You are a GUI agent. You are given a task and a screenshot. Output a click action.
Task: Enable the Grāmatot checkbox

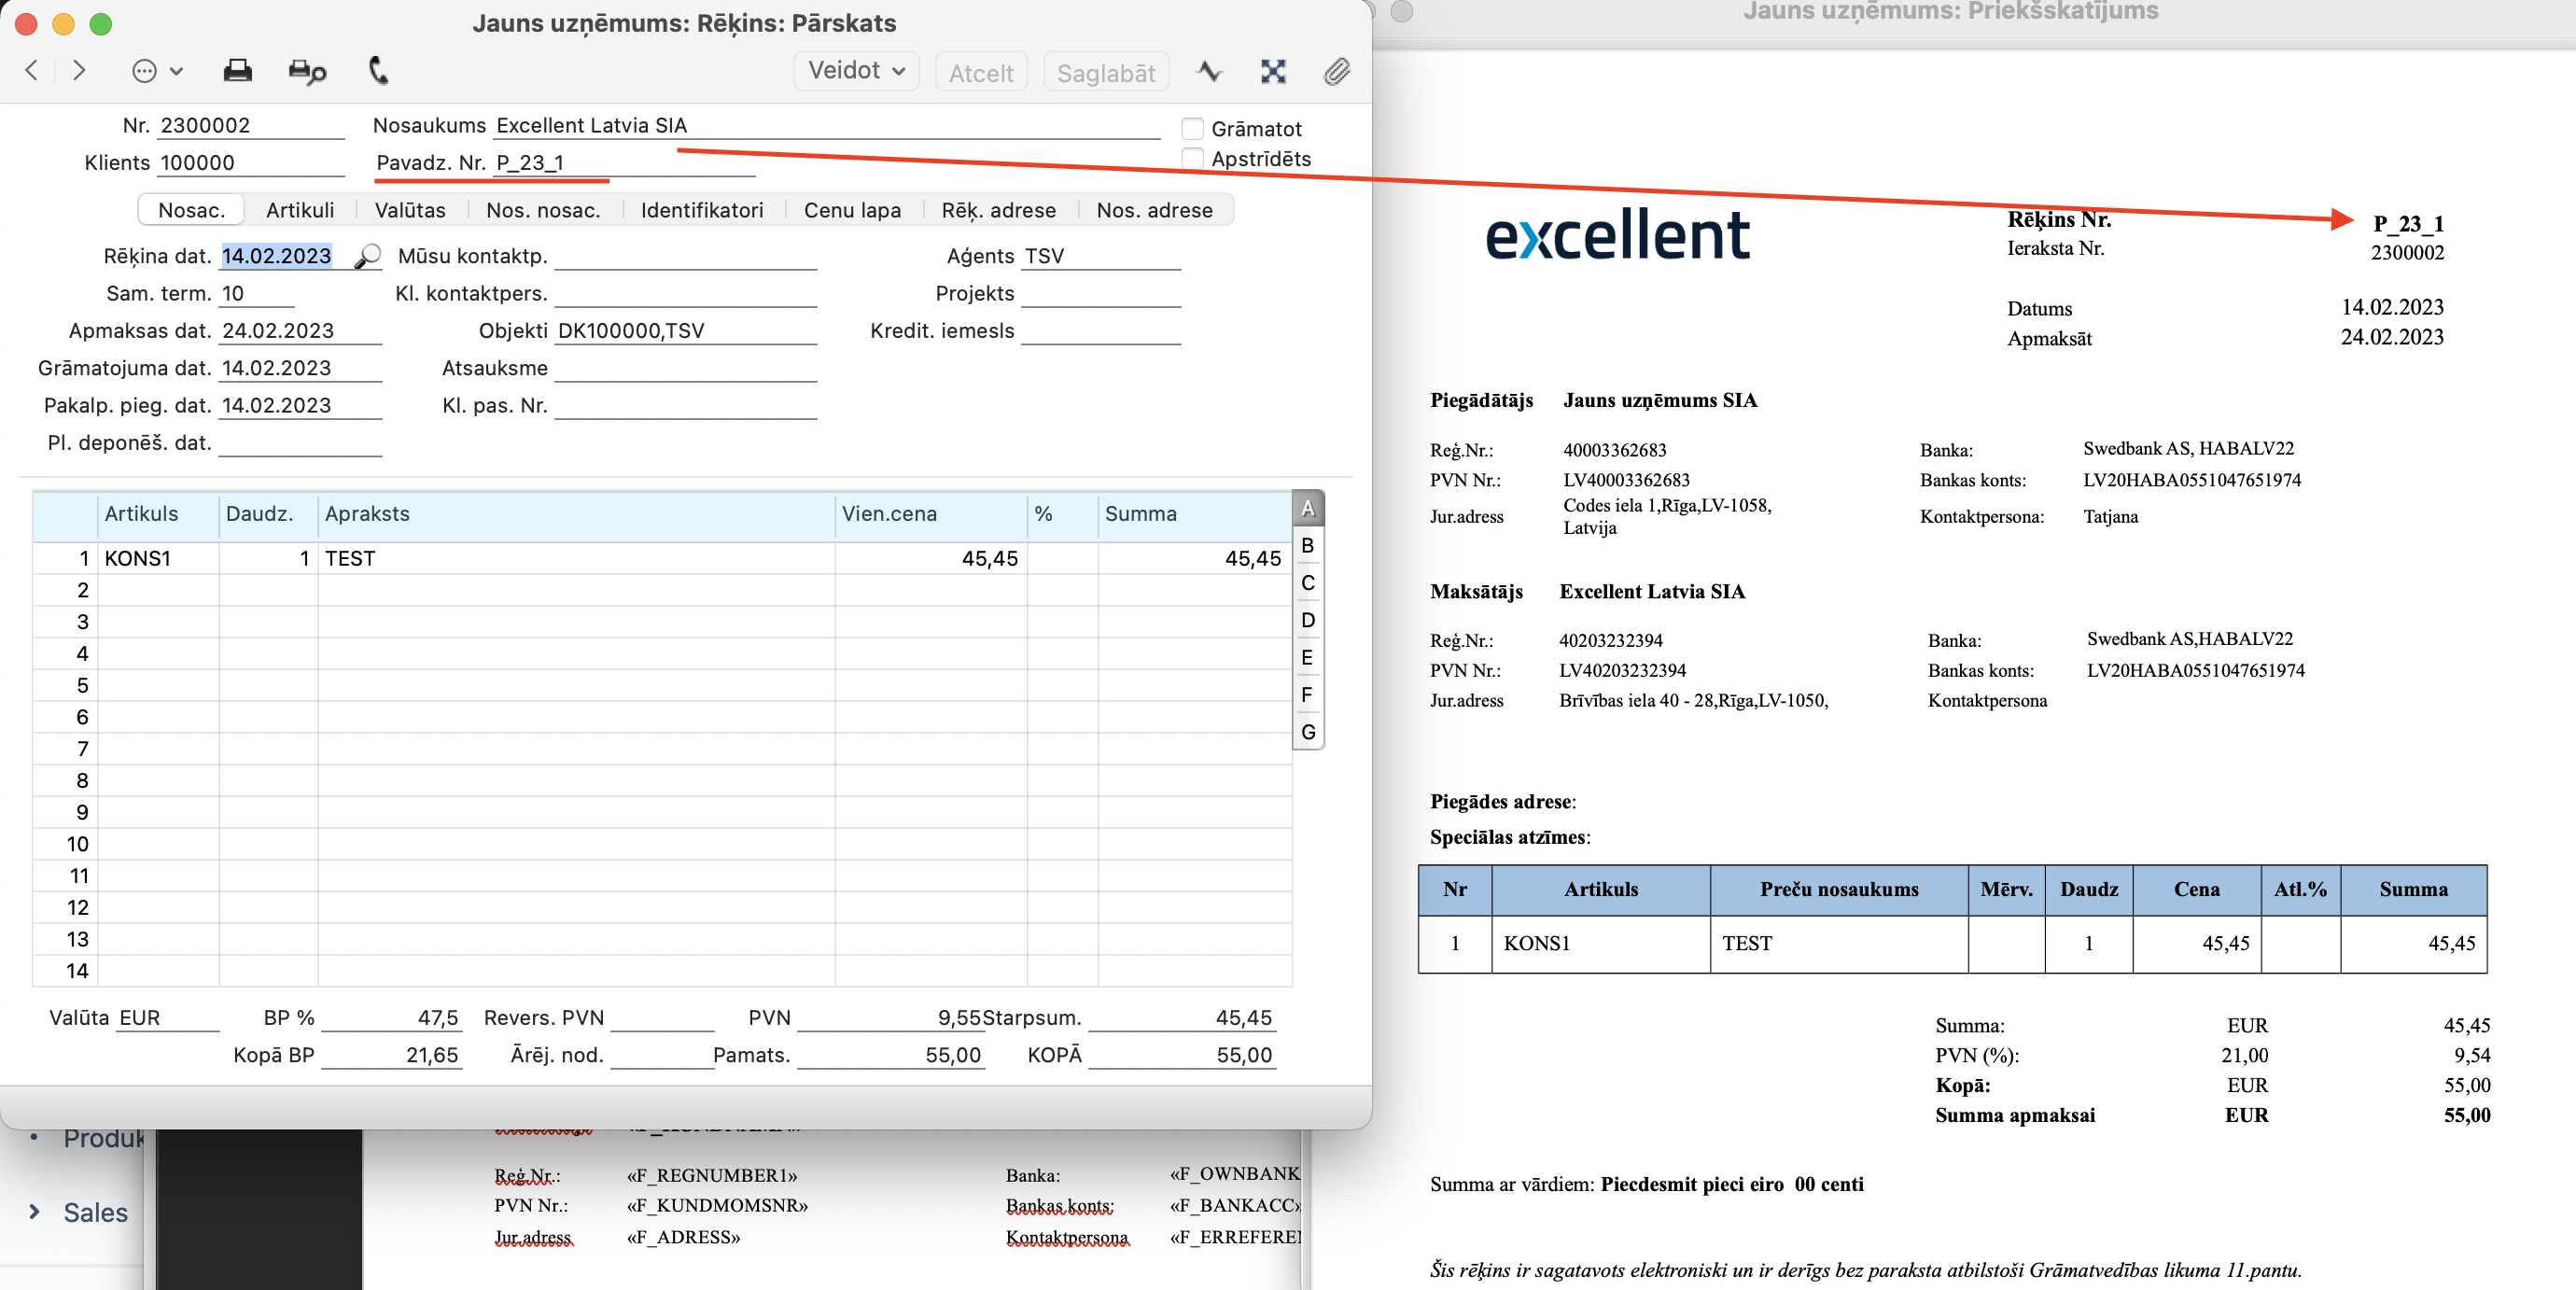pyautogui.click(x=1192, y=129)
